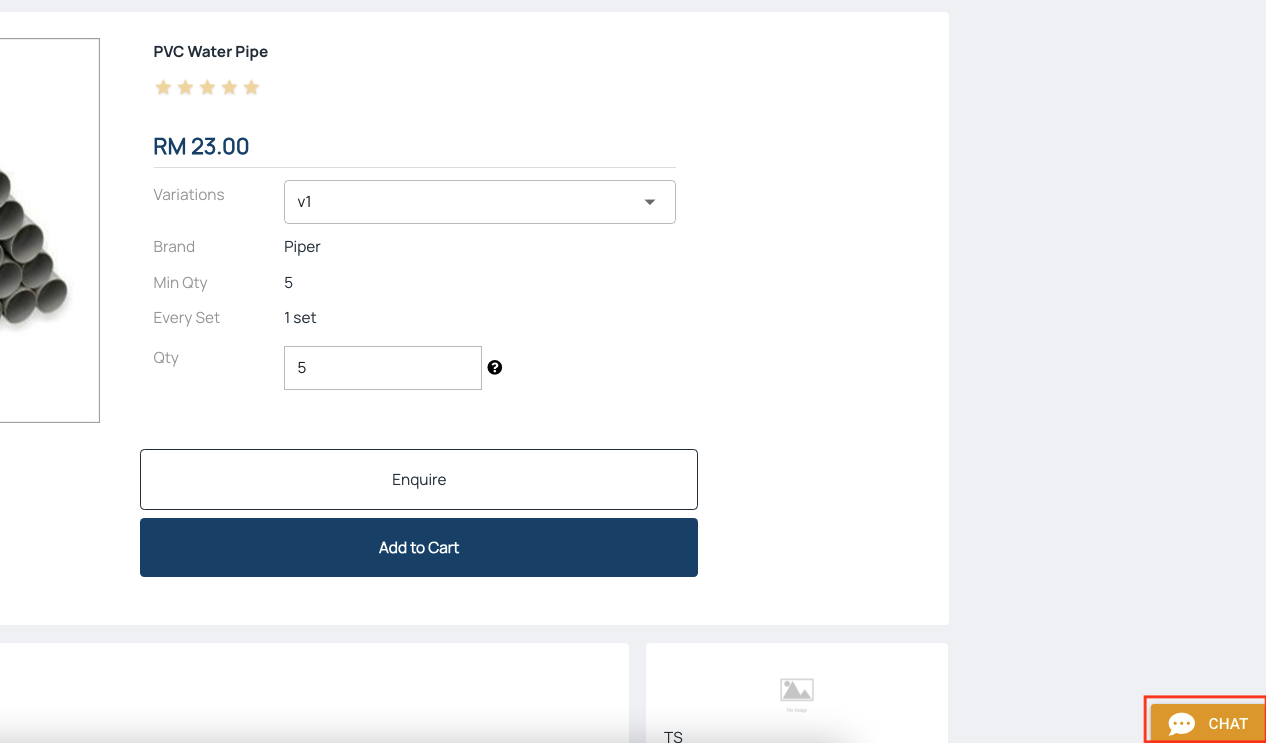
Task: Click the 1 set value text
Action: (300, 318)
